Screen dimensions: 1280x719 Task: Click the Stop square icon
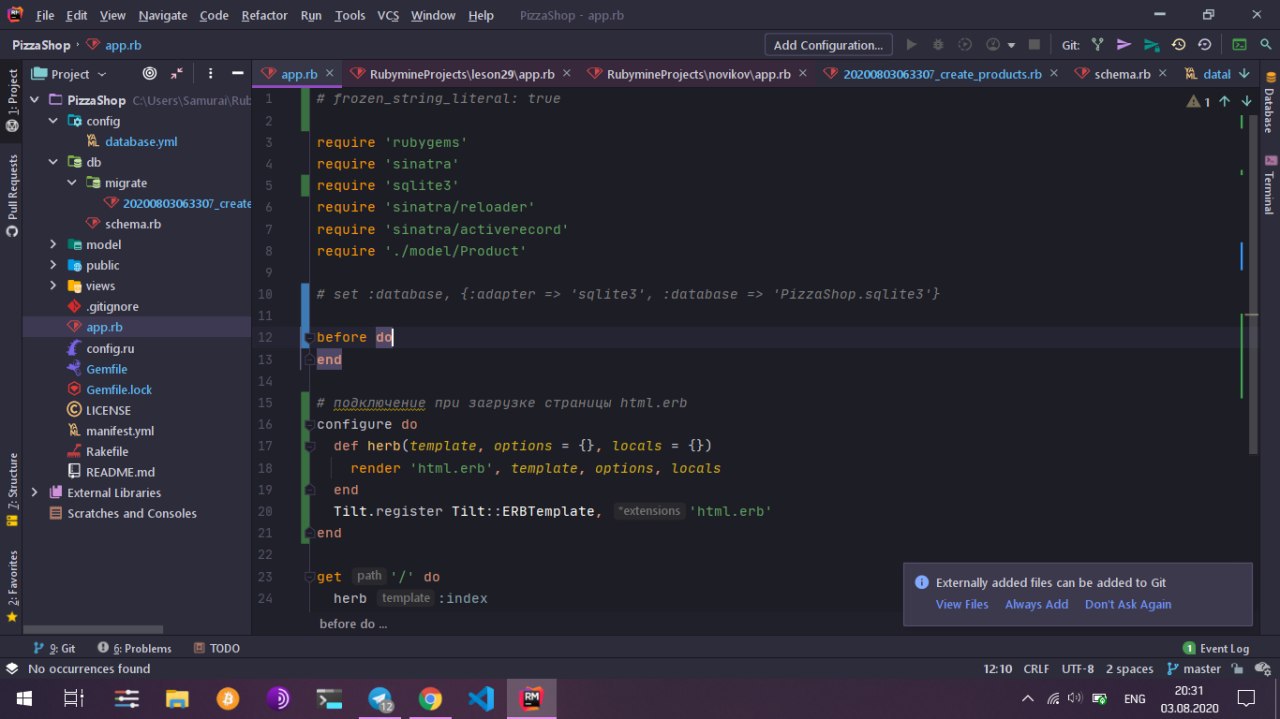1034,45
